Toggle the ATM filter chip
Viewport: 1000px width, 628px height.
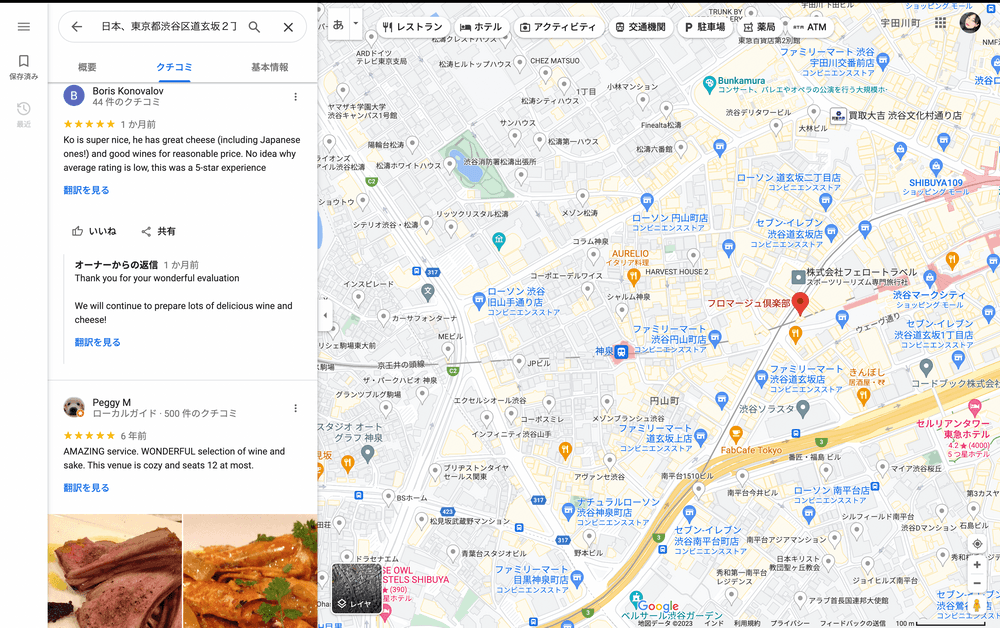point(808,27)
